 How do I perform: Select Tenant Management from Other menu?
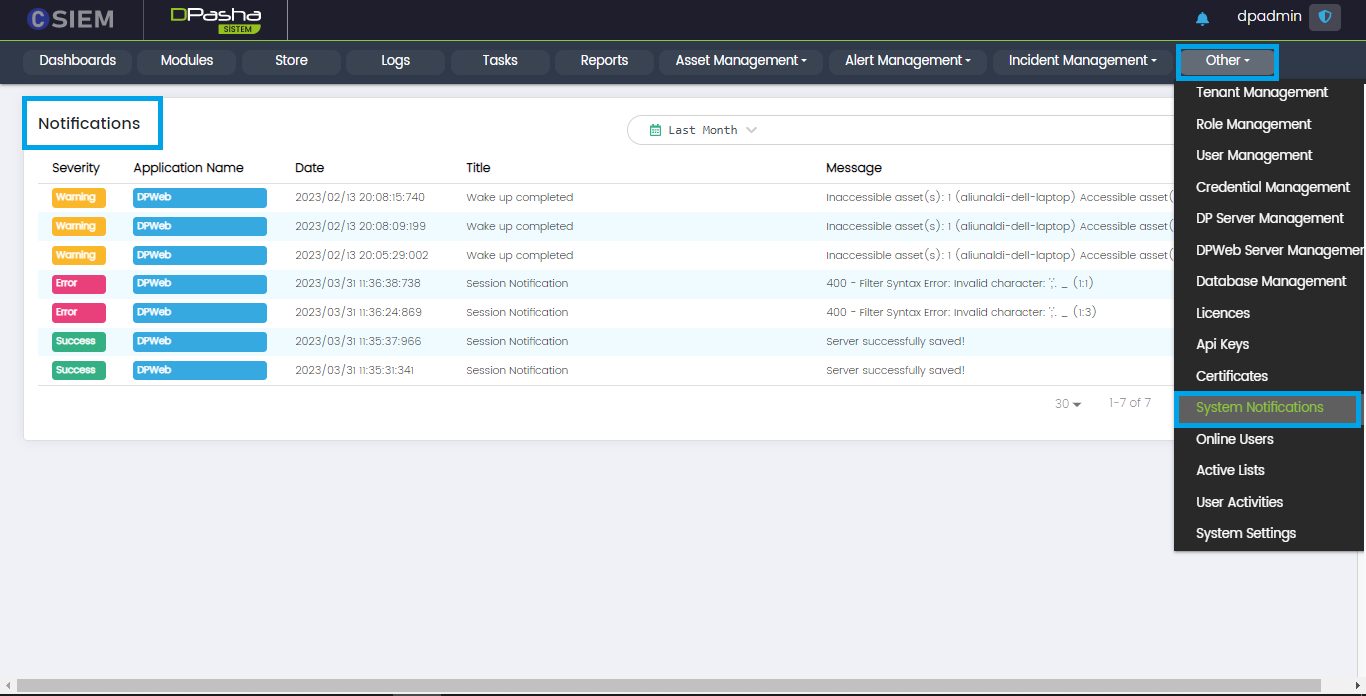(1261, 93)
